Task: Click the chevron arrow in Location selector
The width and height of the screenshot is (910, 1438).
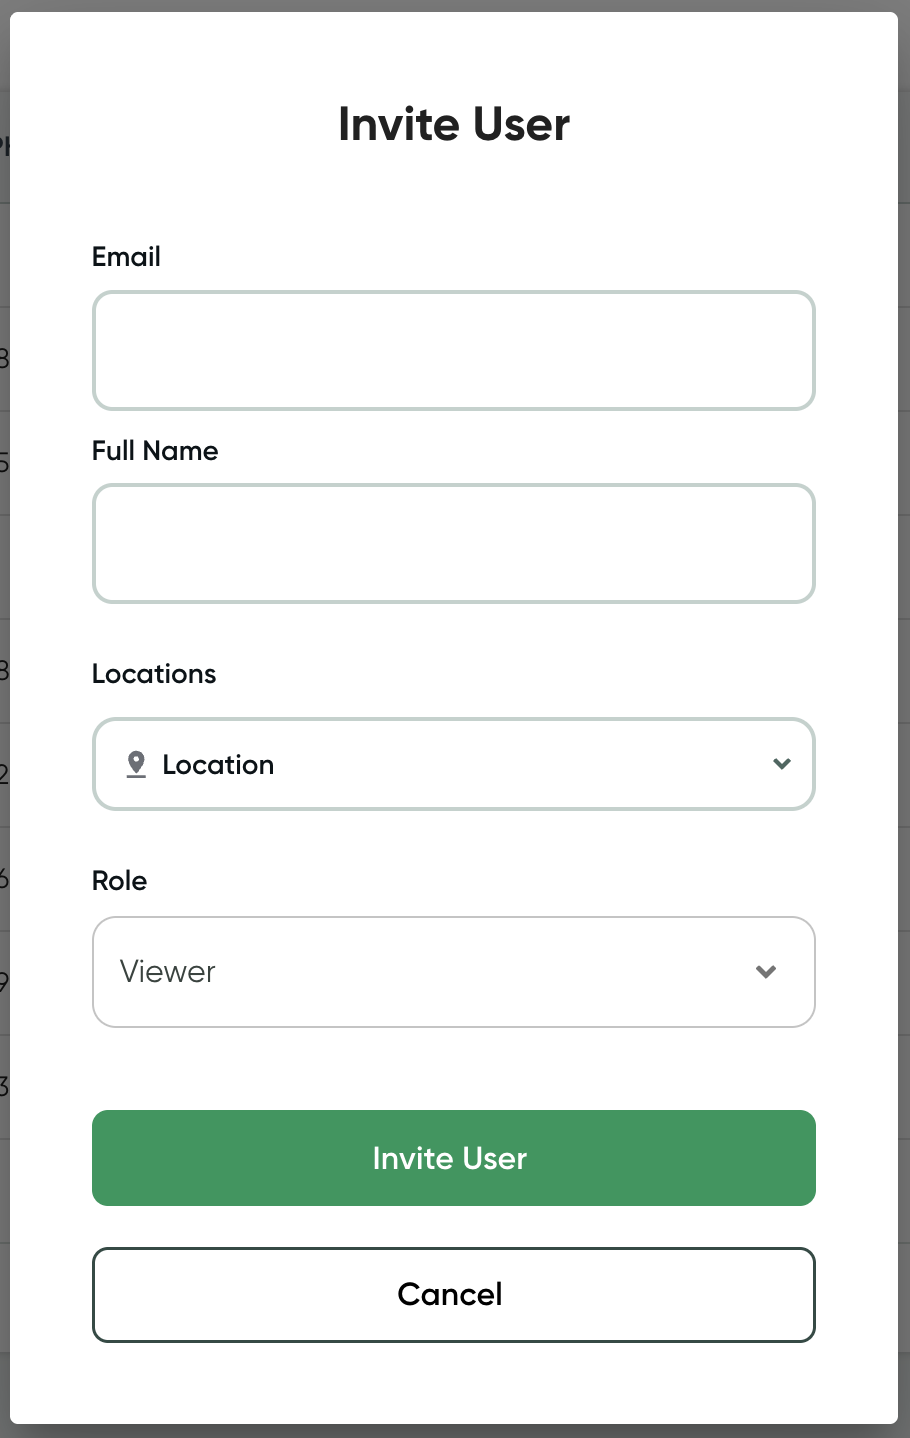Action: click(x=782, y=764)
